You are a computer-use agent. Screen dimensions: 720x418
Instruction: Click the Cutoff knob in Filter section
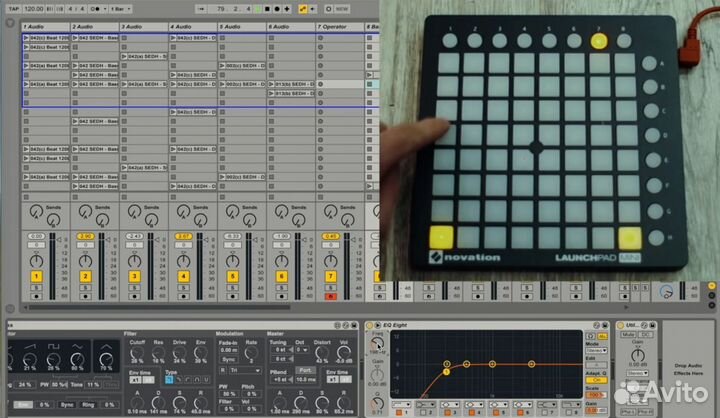136,354
